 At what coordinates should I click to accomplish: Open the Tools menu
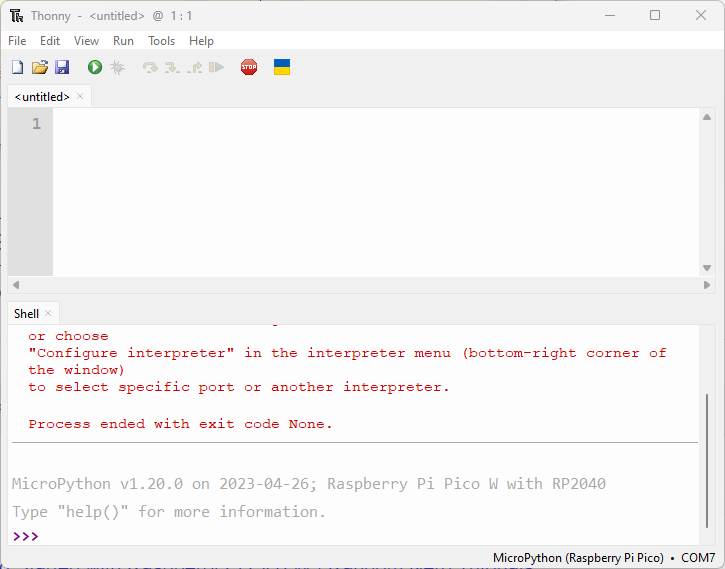pyautogui.click(x=161, y=41)
